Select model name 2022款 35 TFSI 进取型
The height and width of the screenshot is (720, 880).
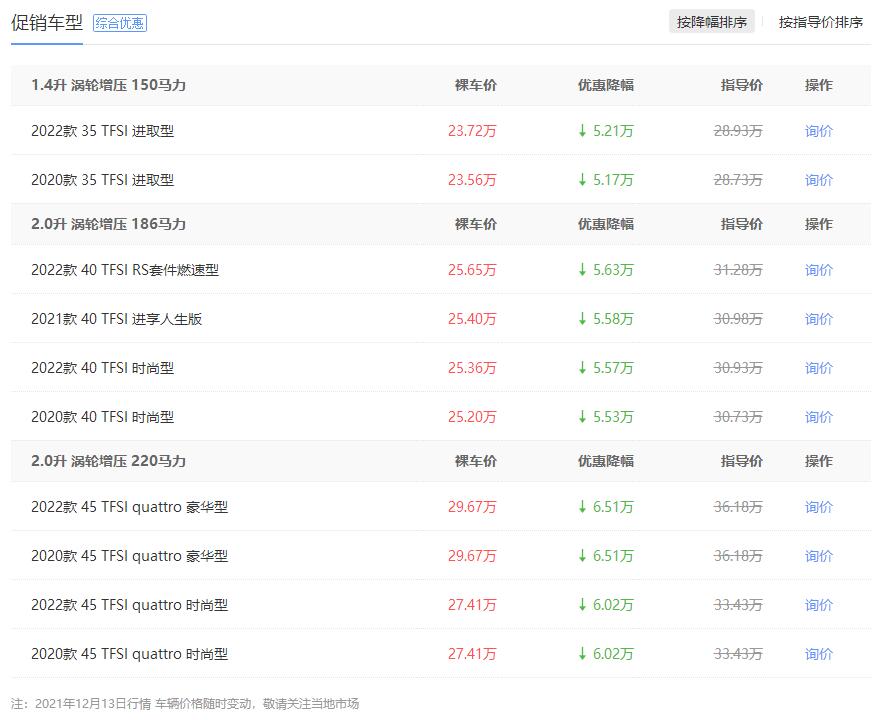[x=103, y=131]
